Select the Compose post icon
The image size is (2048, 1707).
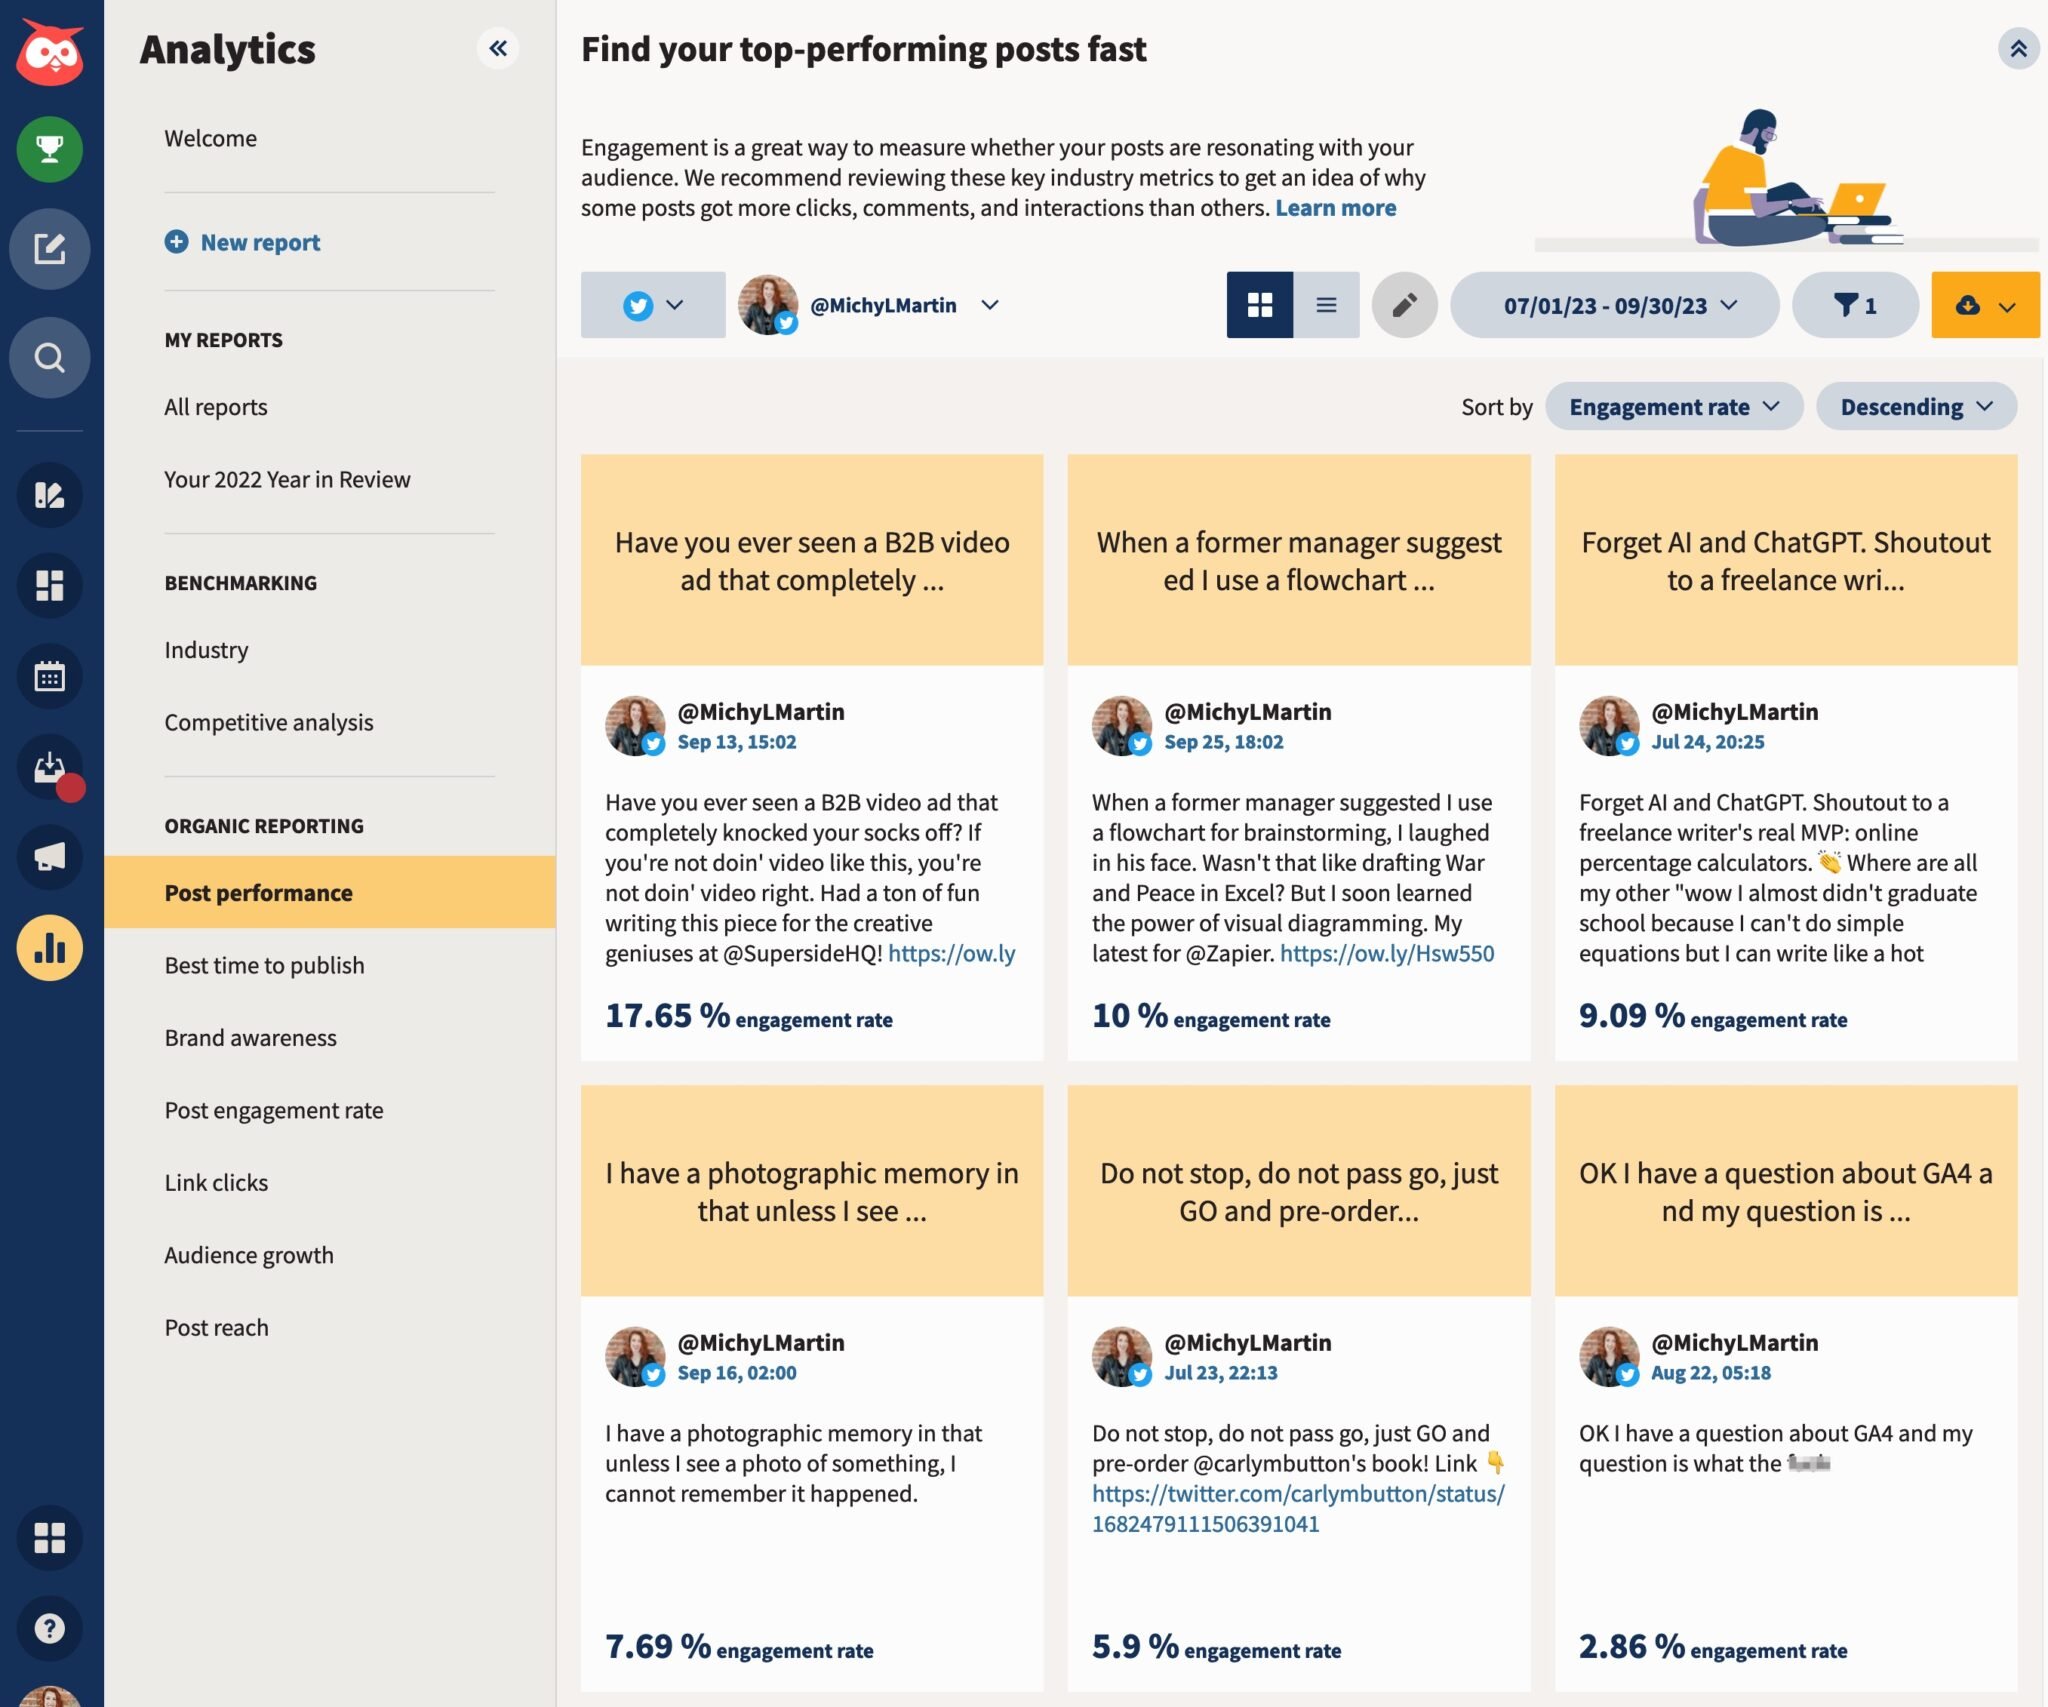point(50,249)
